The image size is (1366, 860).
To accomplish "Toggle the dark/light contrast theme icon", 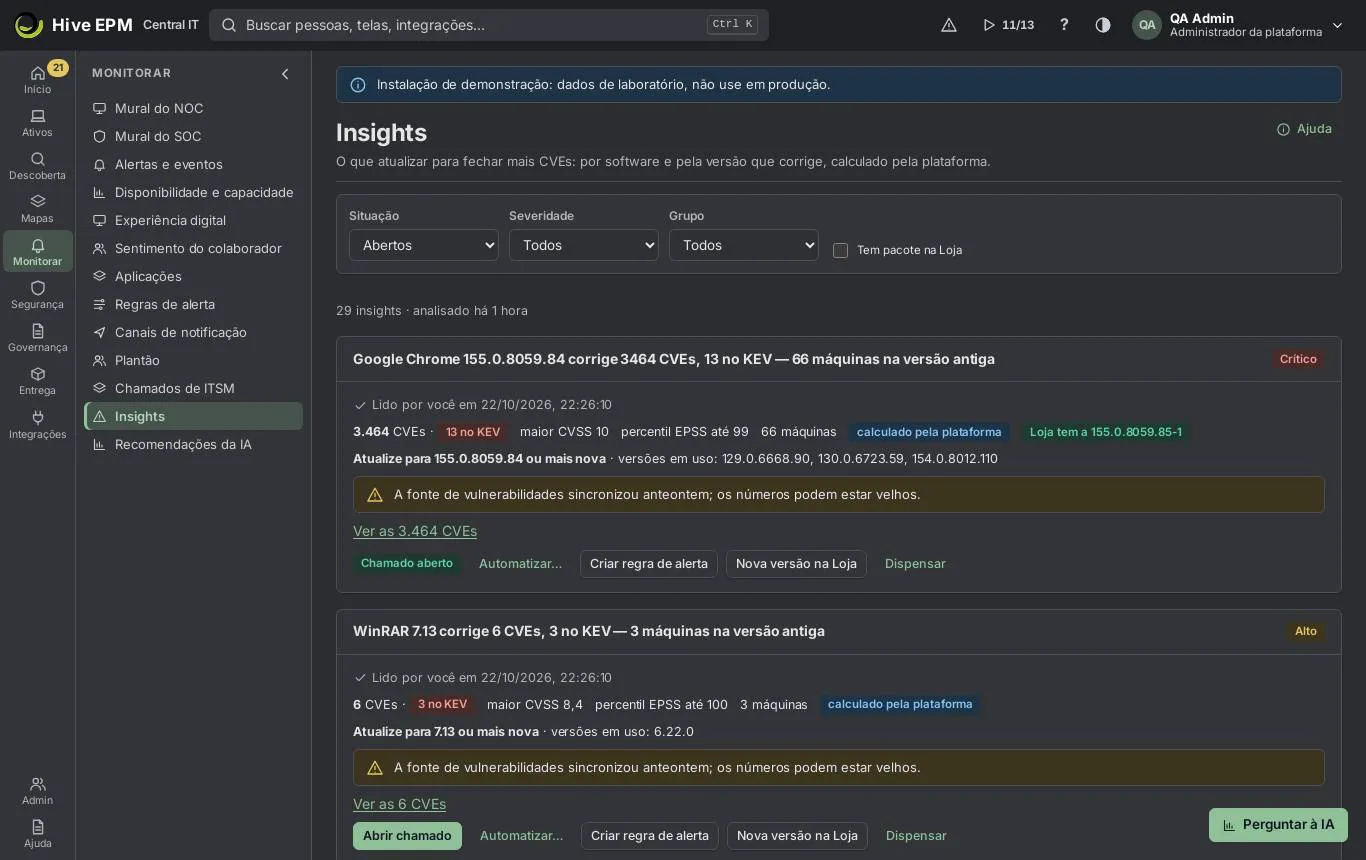I will [1103, 25].
